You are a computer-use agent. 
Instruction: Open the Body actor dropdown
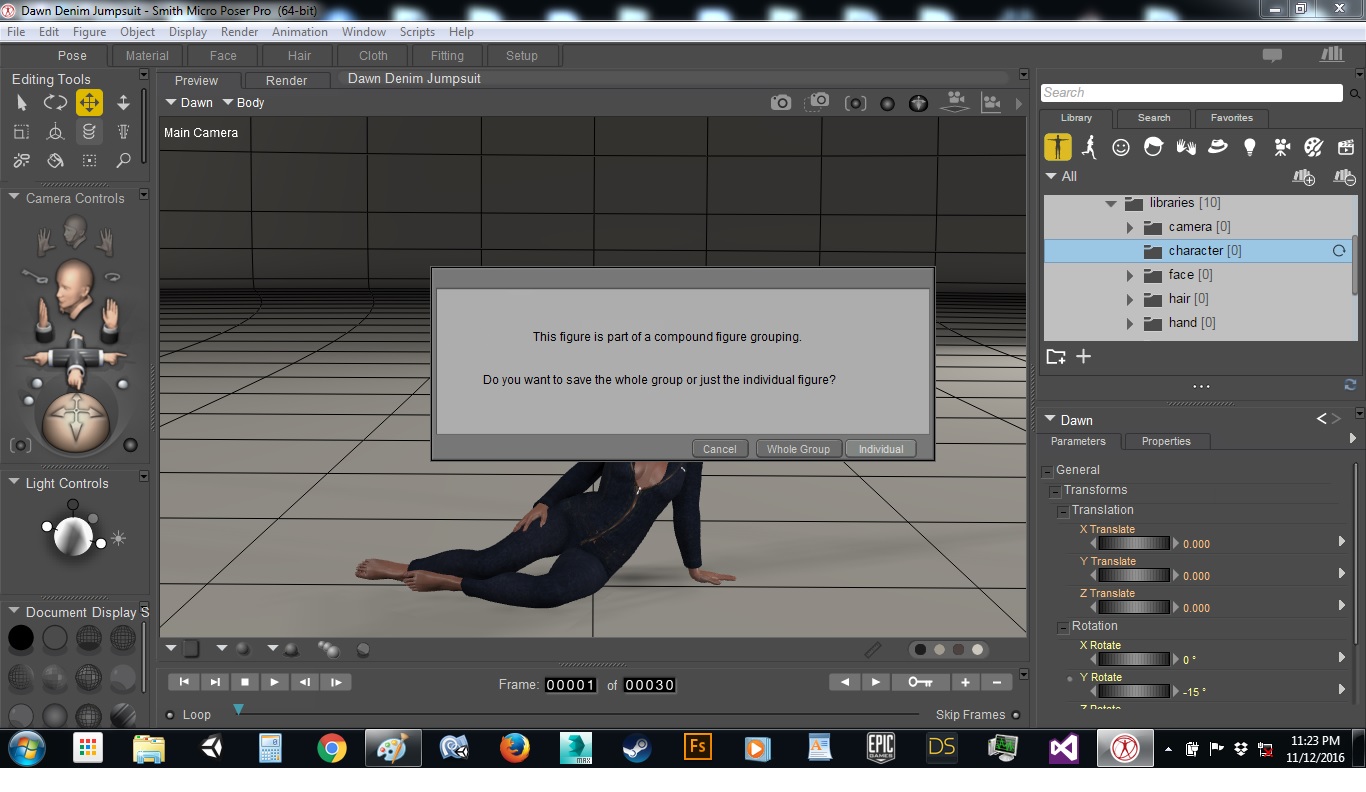(x=243, y=103)
